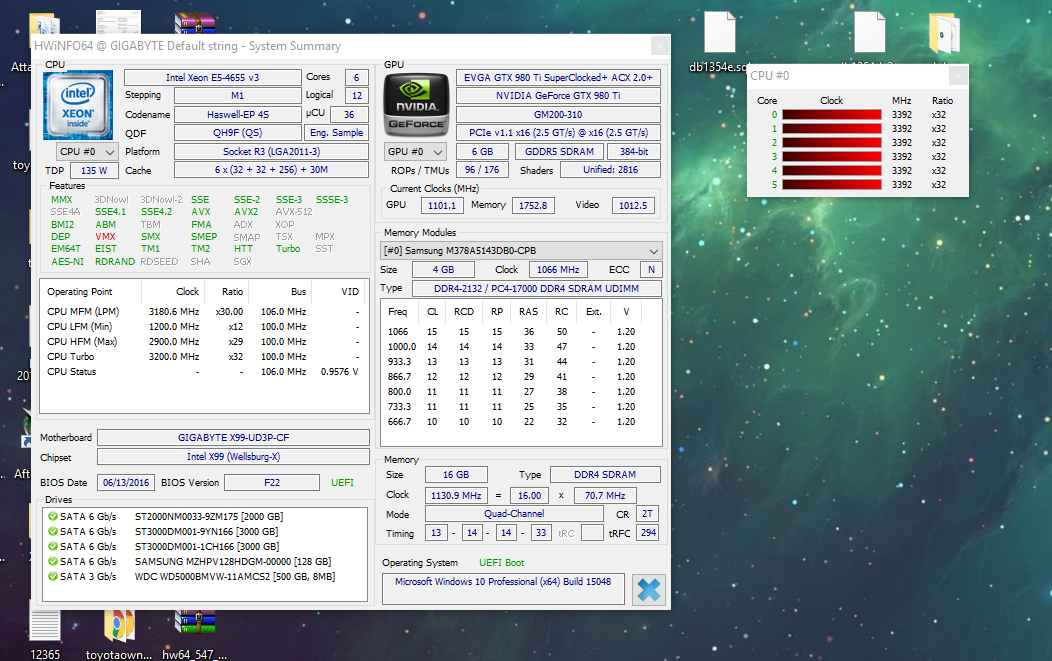The image size is (1052, 661).
Task: Click the cache 6 x (32 + 32 + 256) + 30M field
Action: tap(271, 170)
